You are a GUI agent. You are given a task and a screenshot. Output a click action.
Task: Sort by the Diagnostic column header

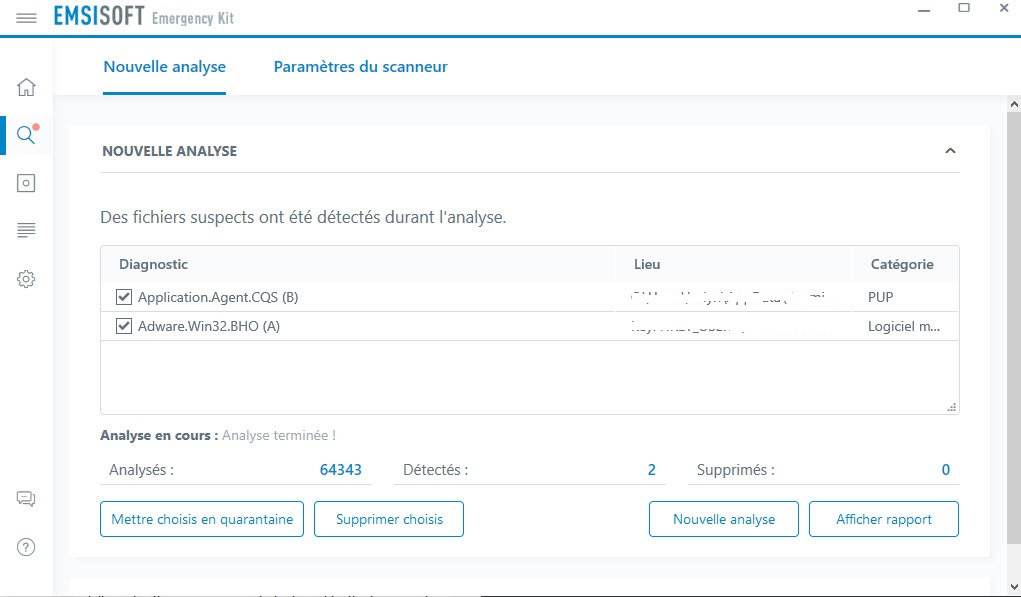click(x=153, y=264)
